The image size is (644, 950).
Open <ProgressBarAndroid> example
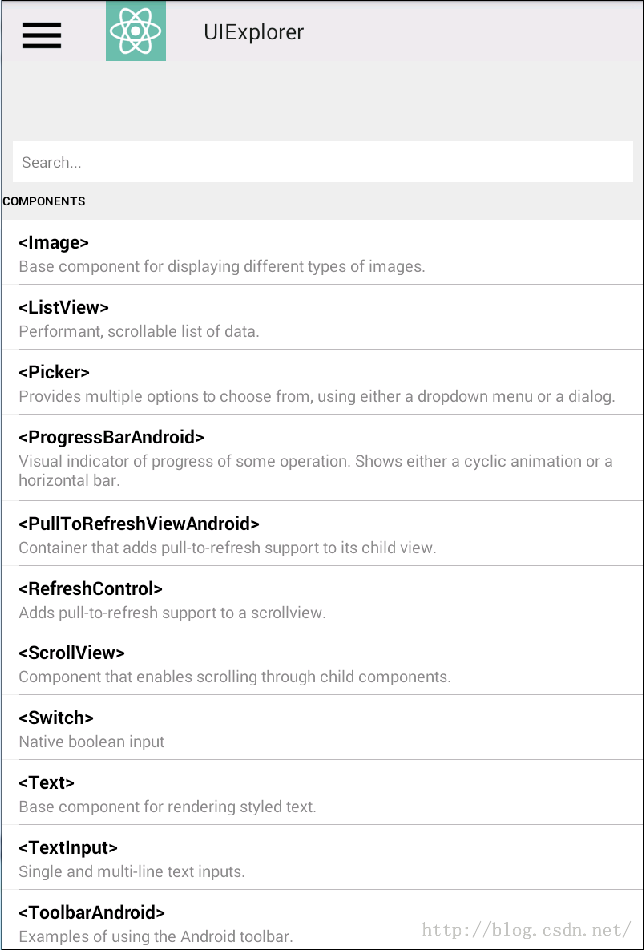pyautogui.click(x=322, y=458)
